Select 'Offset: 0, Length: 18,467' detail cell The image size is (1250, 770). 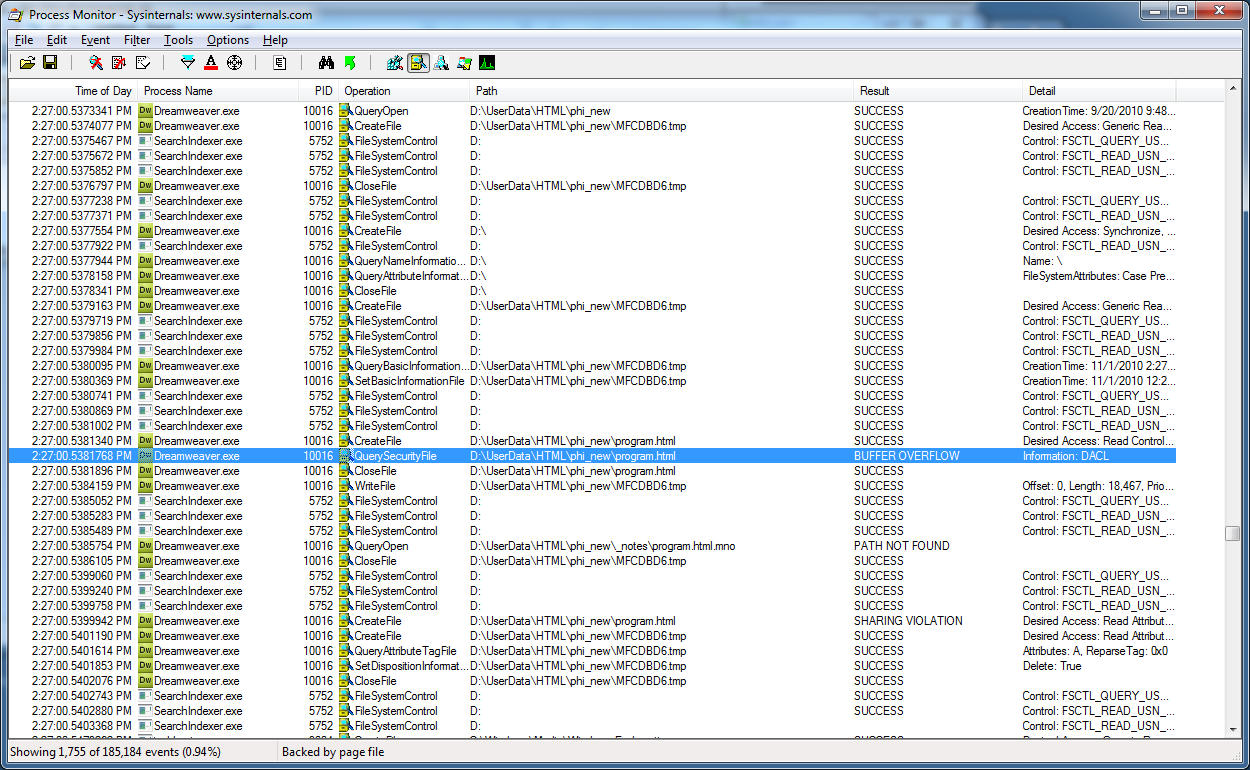pos(1099,486)
